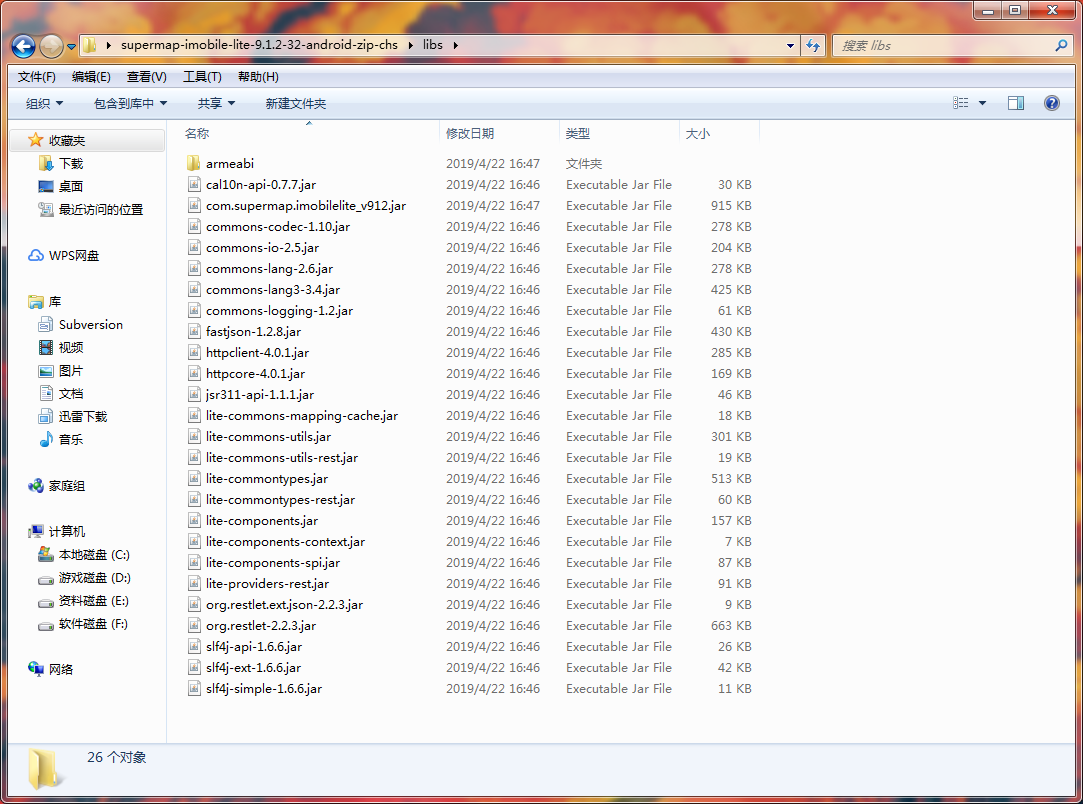Click the 家庭组 icon

tap(35, 486)
